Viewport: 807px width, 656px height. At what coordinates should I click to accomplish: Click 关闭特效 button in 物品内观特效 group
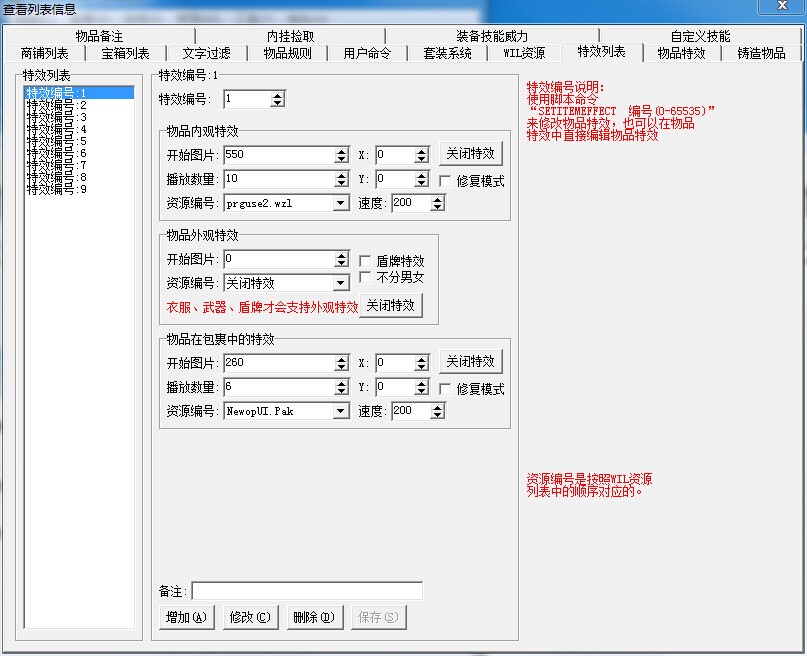tap(471, 154)
